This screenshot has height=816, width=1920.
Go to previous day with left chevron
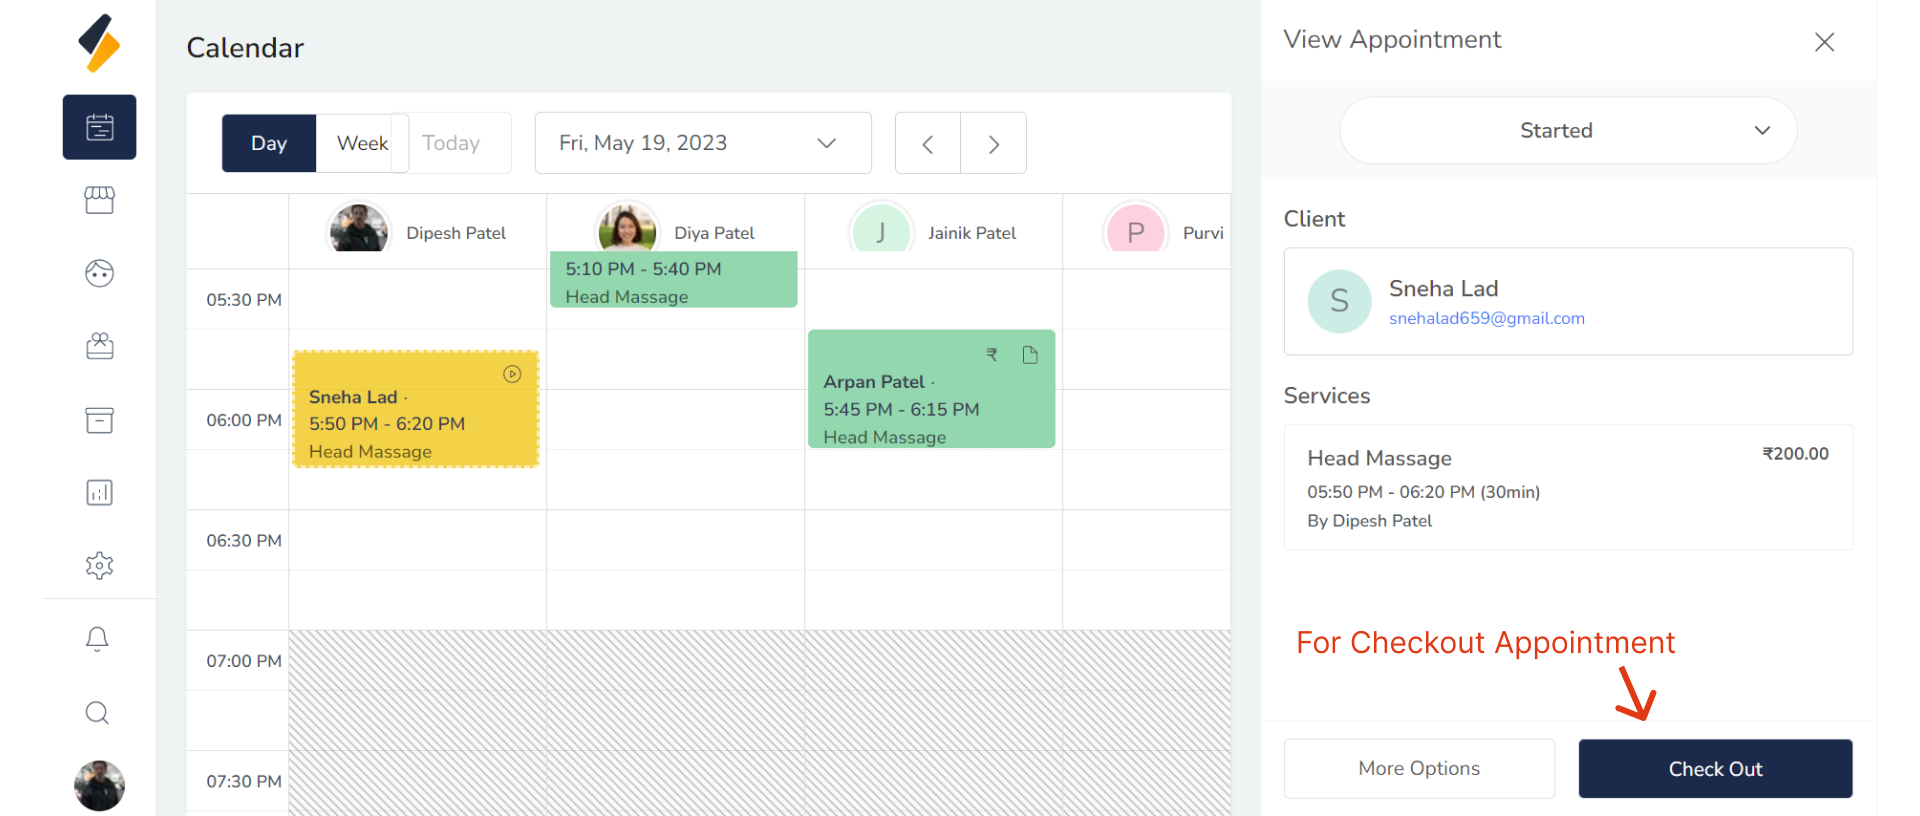click(x=928, y=144)
